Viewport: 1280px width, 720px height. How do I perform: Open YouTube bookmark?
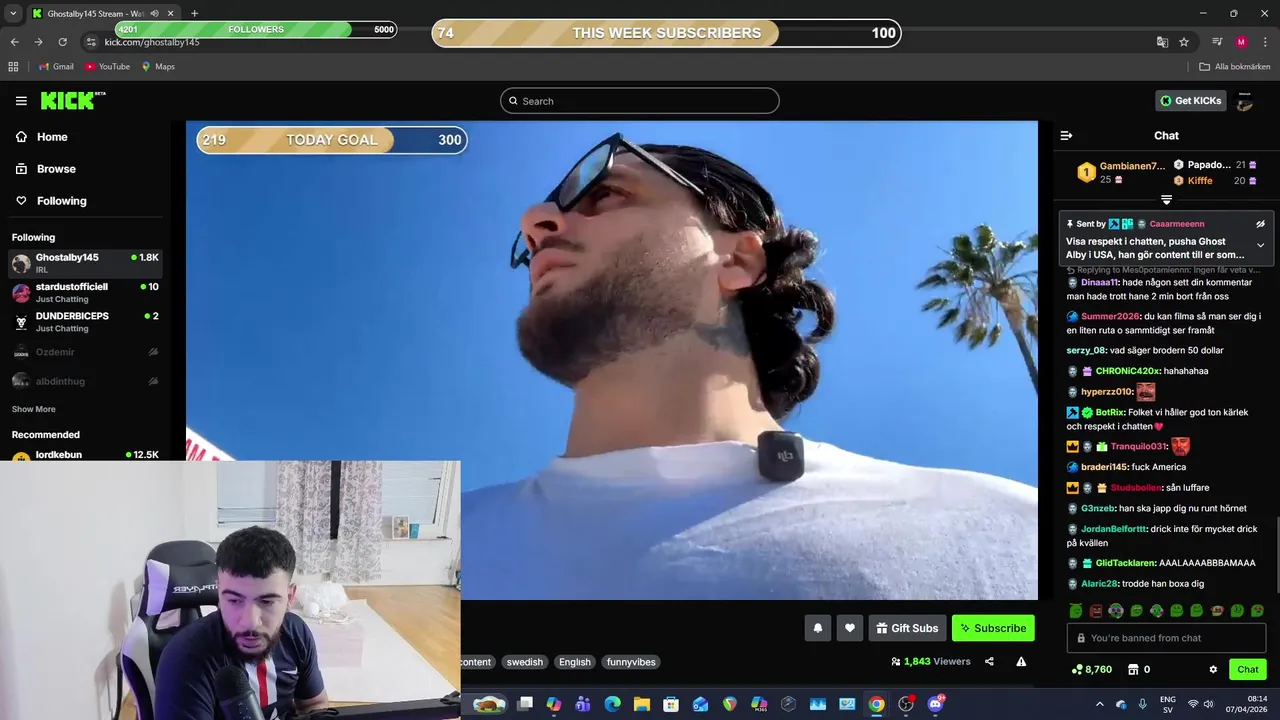pyautogui.click(x=107, y=66)
